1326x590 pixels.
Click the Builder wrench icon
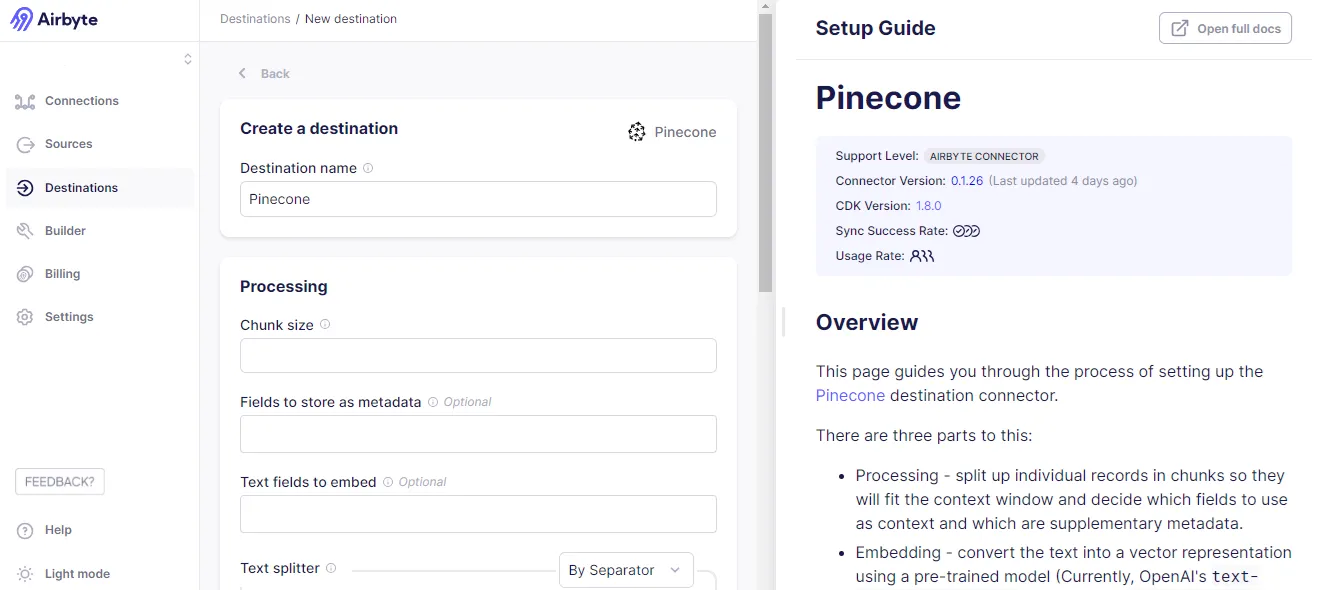tap(25, 231)
